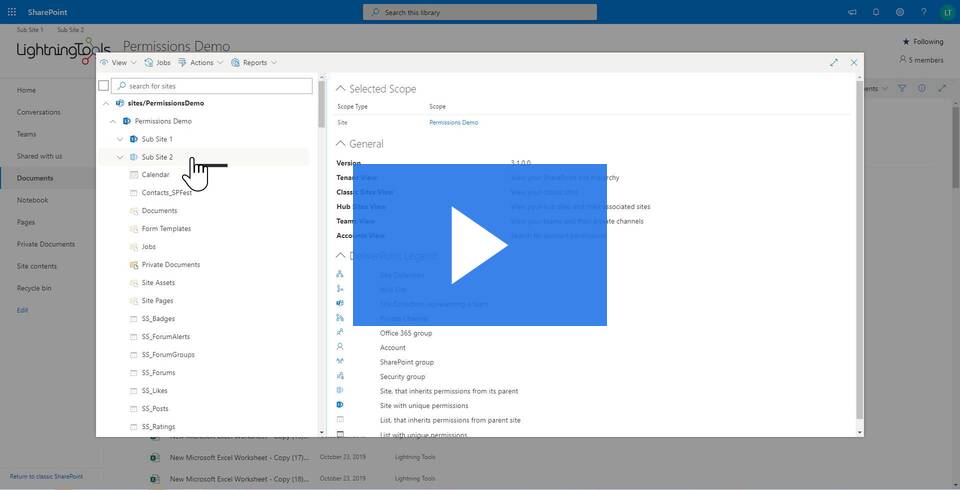Select SS_Likes in the tree
The image size is (960, 490).
[x=154, y=390]
